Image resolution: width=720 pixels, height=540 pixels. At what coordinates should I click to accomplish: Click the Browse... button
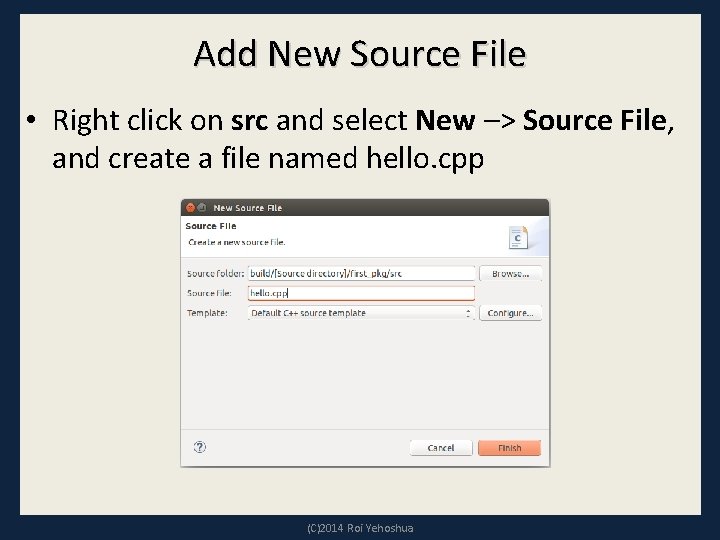(x=510, y=273)
